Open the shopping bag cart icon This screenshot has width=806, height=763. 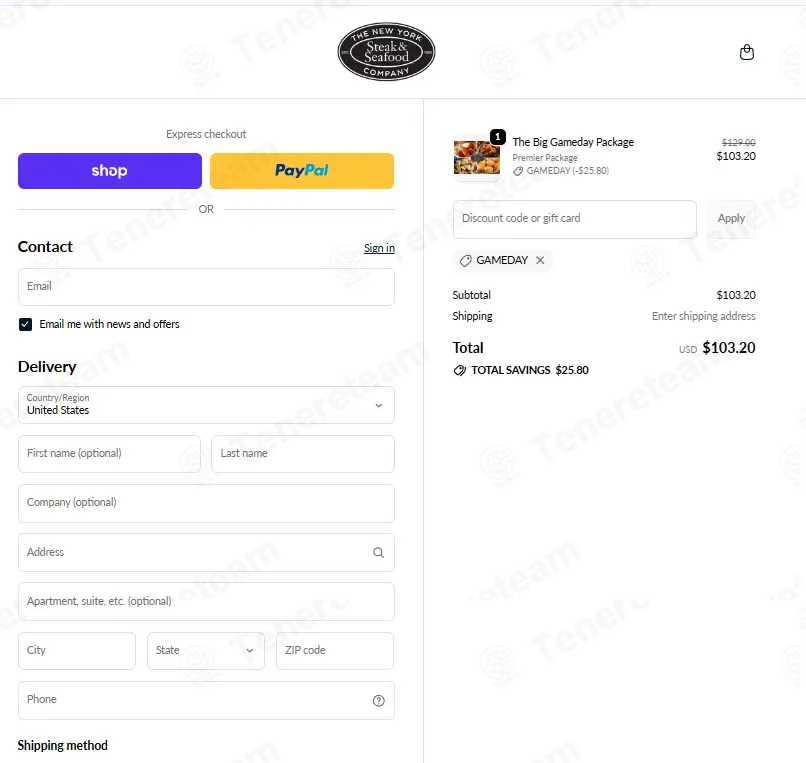746,53
